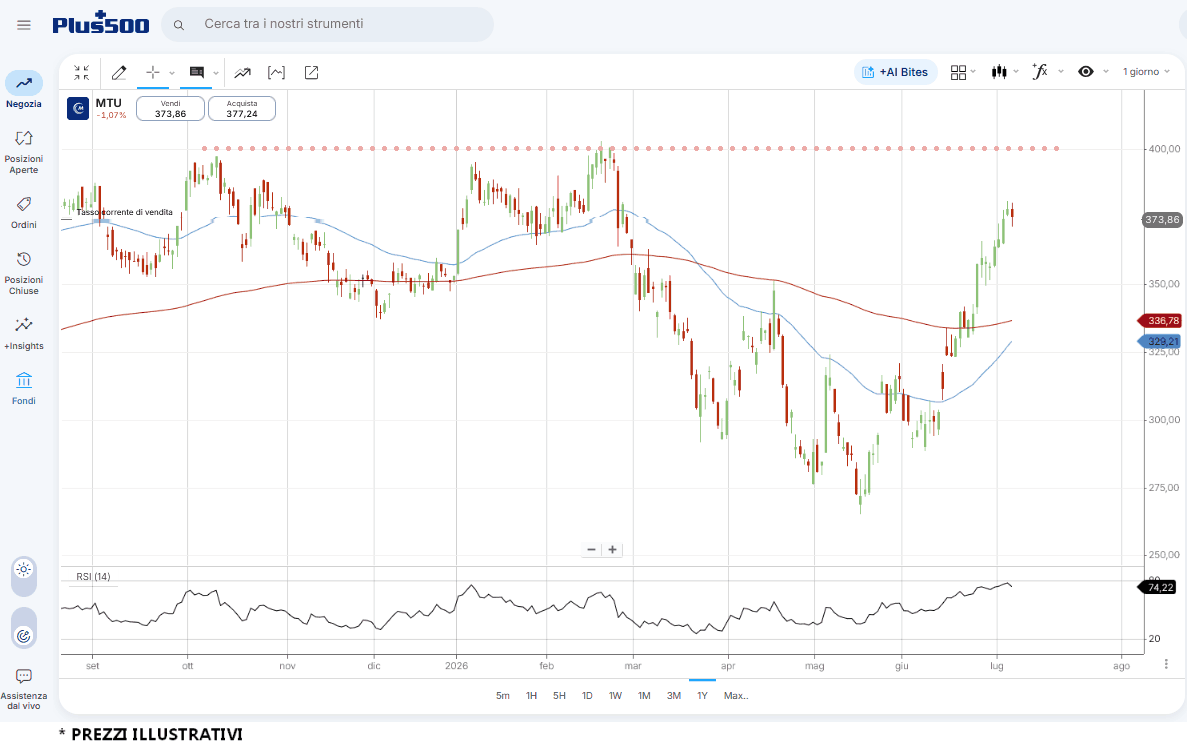
Task: Click the Vendi 373,86 button
Action: point(170,108)
